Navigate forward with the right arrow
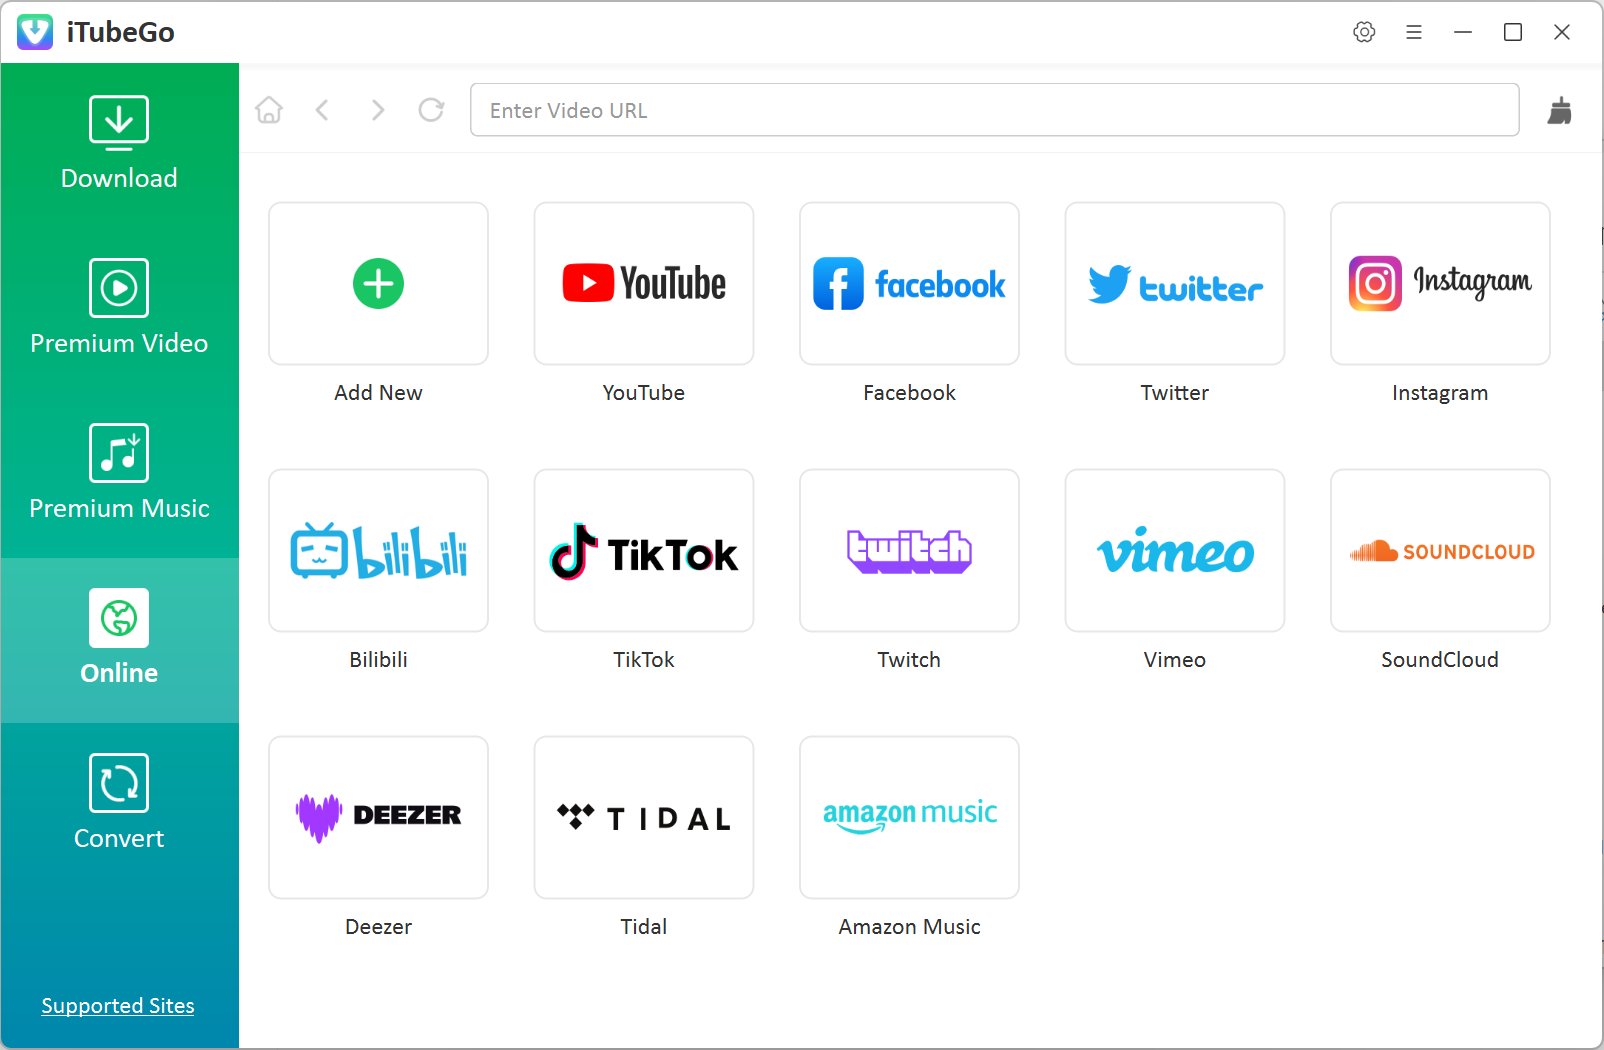The width and height of the screenshot is (1604, 1050). 377,110
